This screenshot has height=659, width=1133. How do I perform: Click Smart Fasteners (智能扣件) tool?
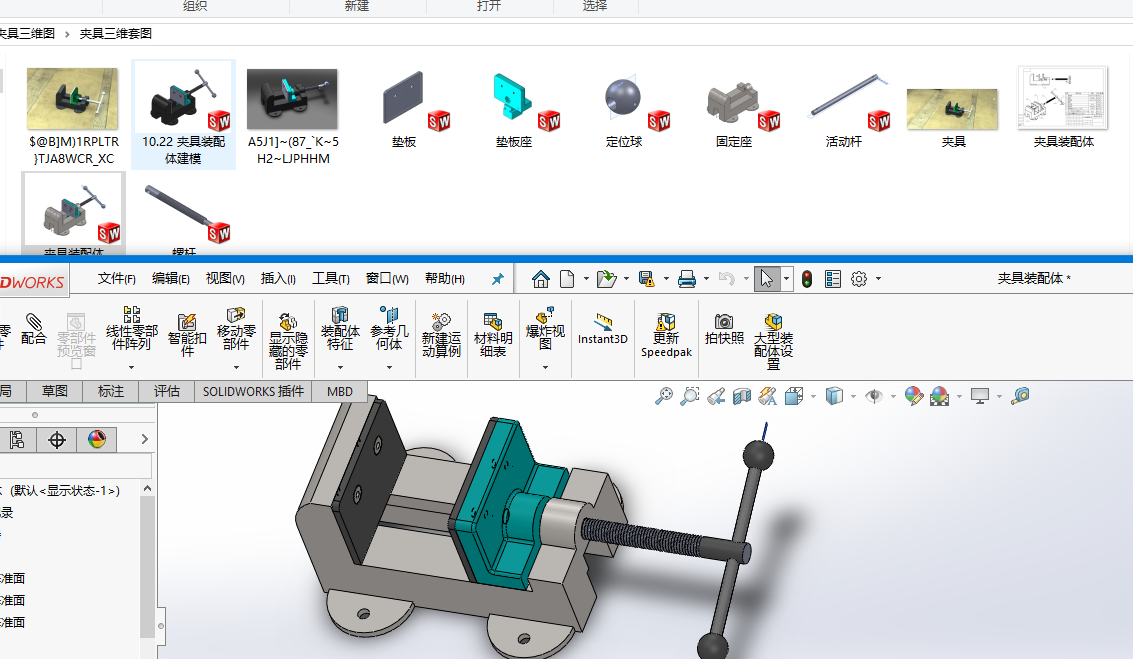[187, 335]
